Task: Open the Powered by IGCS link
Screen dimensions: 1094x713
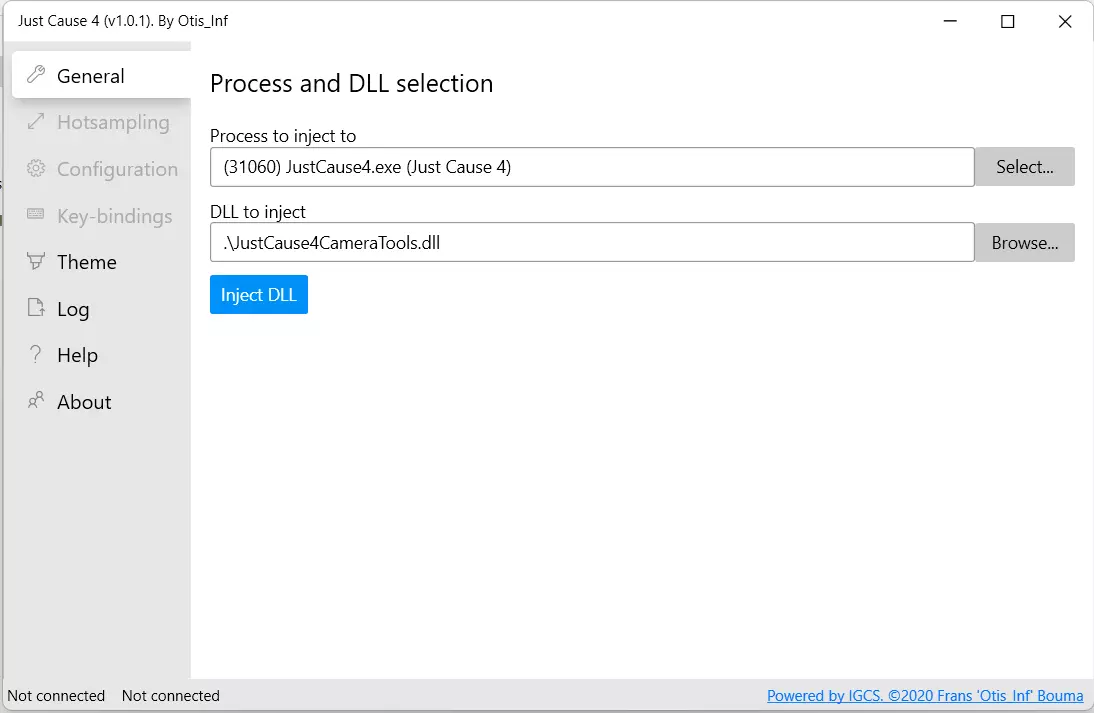Action: (924, 696)
